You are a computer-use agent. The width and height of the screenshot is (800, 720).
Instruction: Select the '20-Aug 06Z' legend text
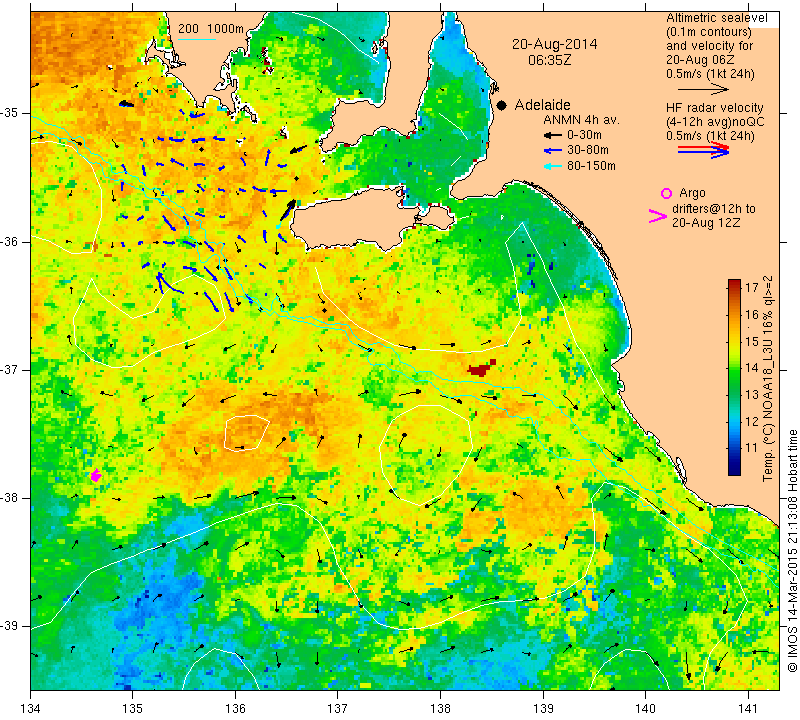[x=700, y=60]
